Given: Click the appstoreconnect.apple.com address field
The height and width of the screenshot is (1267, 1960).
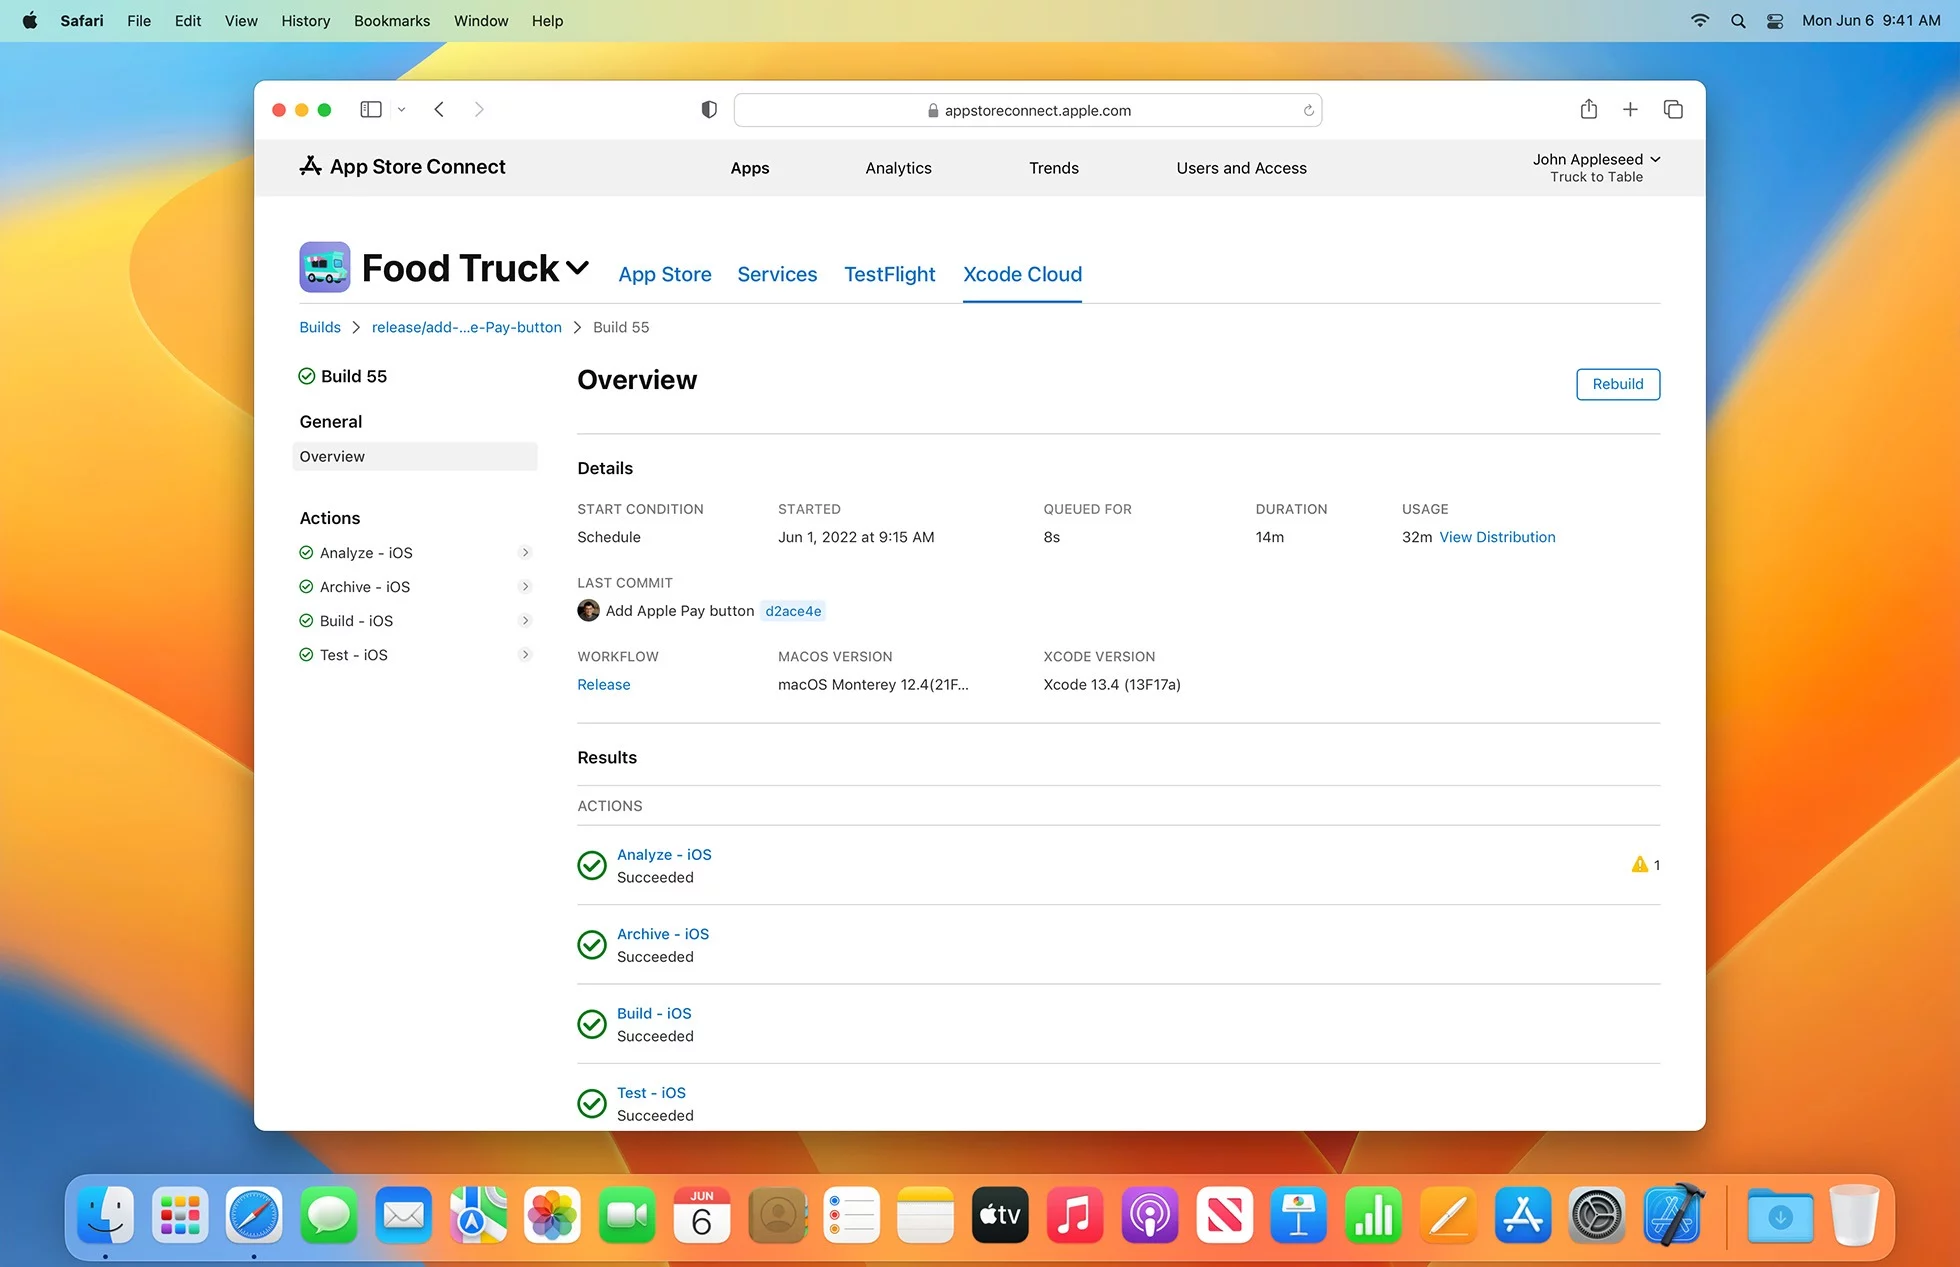Looking at the screenshot, I should (x=1027, y=110).
